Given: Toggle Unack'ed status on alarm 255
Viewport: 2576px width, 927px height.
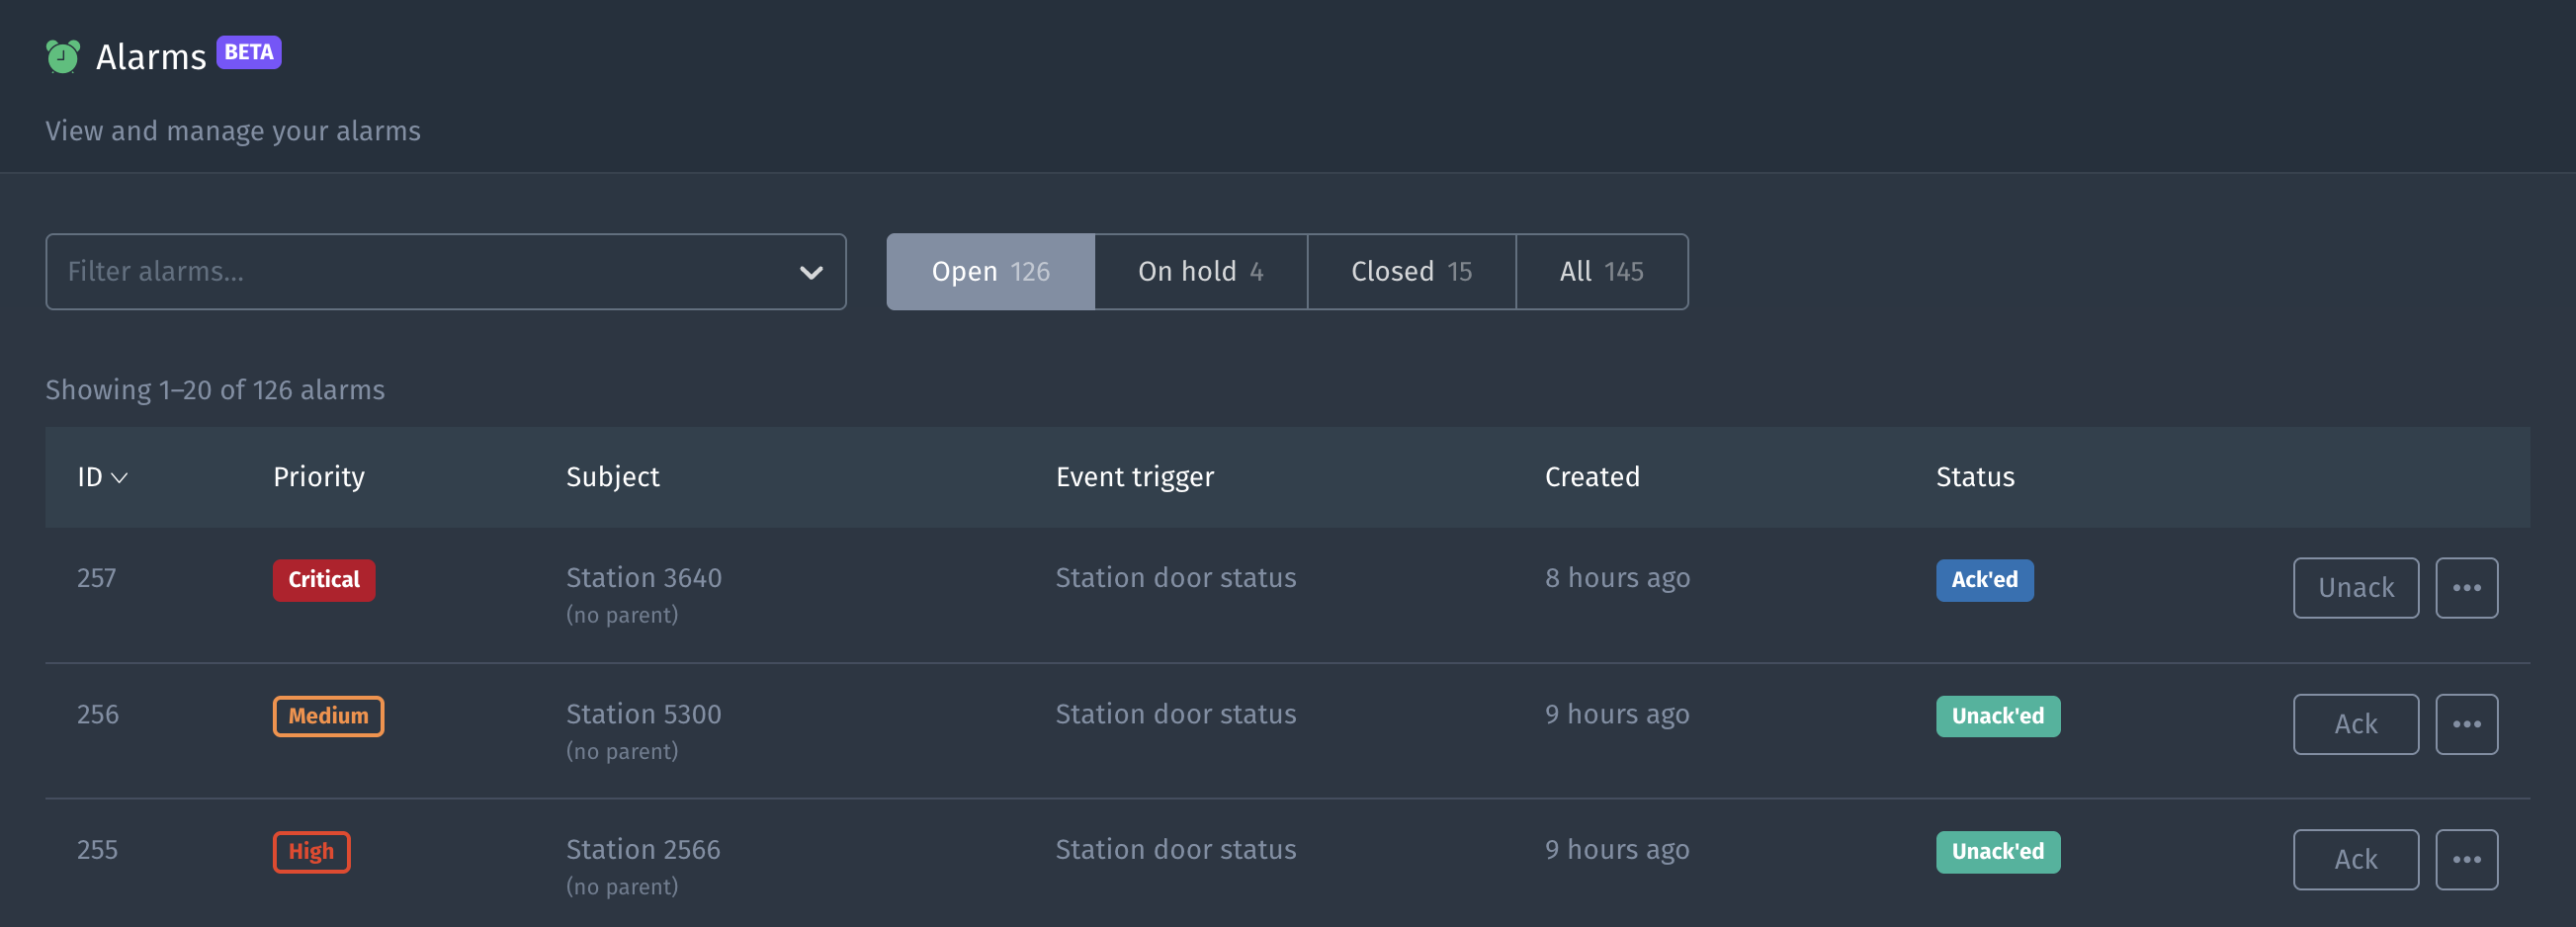Looking at the screenshot, I should 1997,852.
